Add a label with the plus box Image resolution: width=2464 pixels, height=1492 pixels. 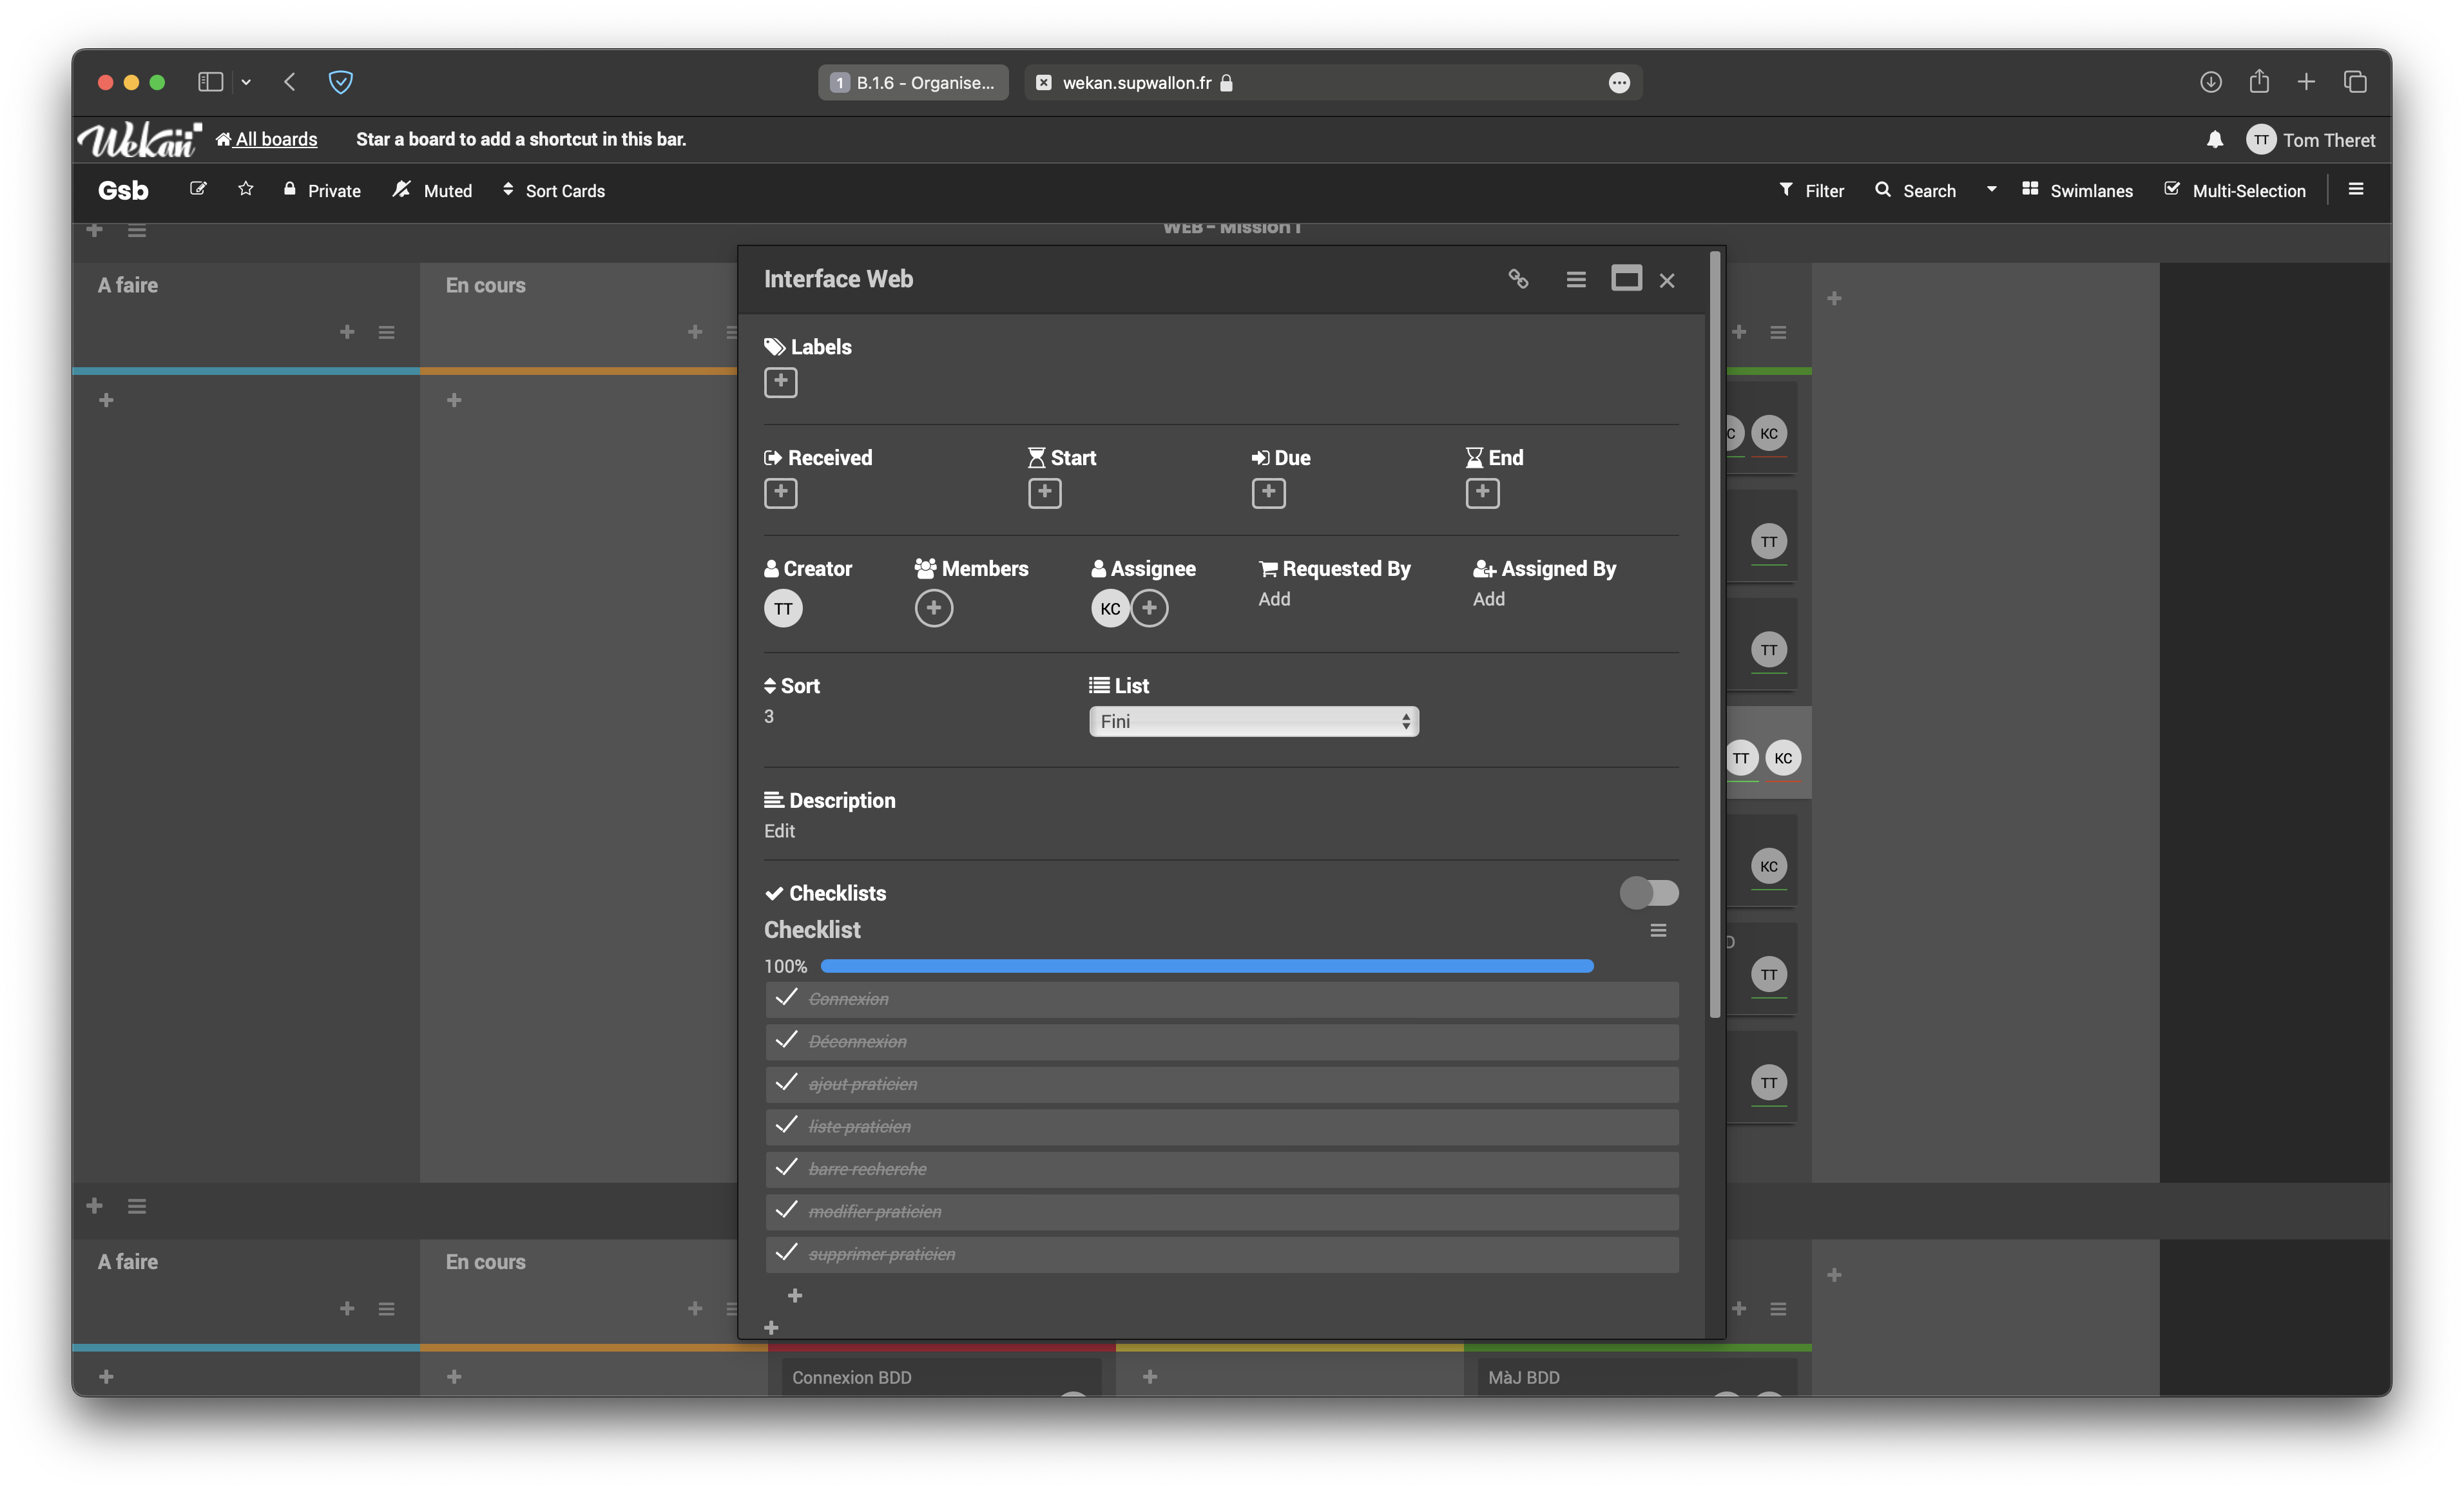pyautogui.click(x=781, y=382)
